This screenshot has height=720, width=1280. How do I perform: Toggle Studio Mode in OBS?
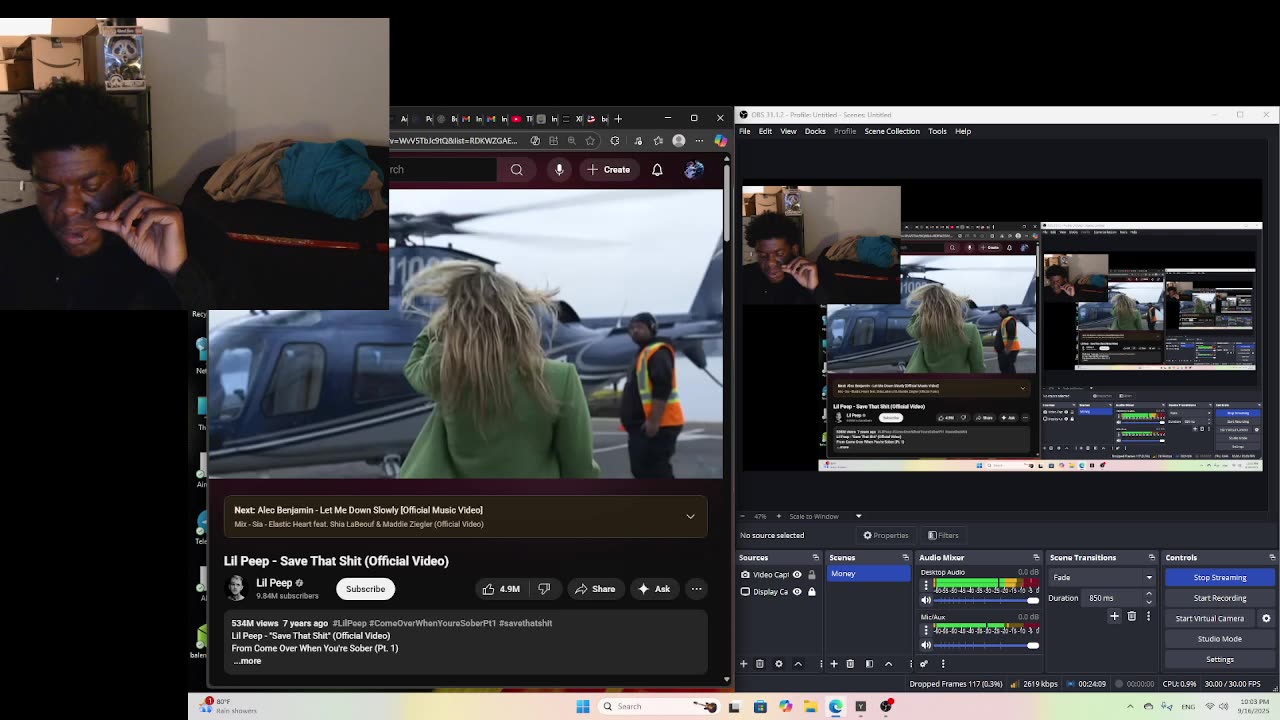pyautogui.click(x=1219, y=639)
